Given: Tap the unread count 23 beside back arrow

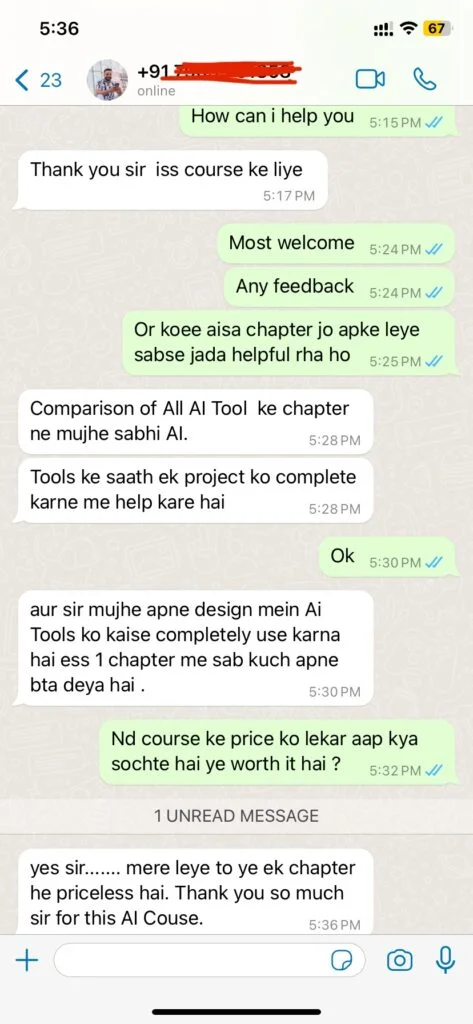Looking at the screenshot, I should click(x=51, y=80).
